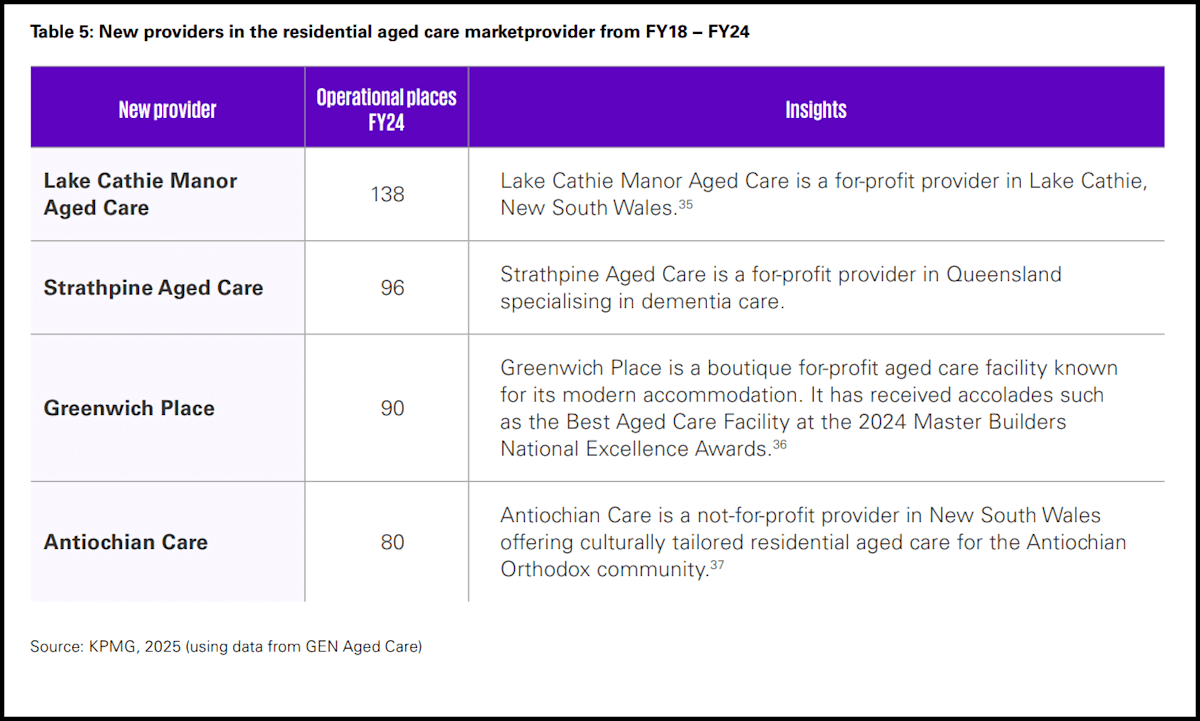The width and height of the screenshot is (1200, 721).
Task: Click the 'Operational places FY24' column header
Action: 386,110
